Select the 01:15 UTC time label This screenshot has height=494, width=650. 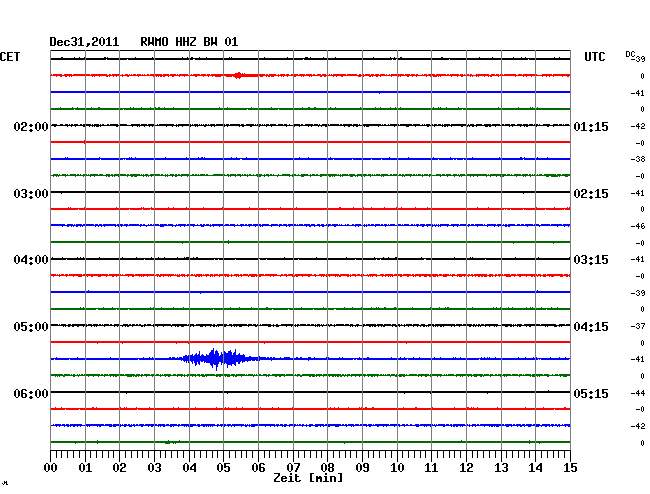pos(591,126)
